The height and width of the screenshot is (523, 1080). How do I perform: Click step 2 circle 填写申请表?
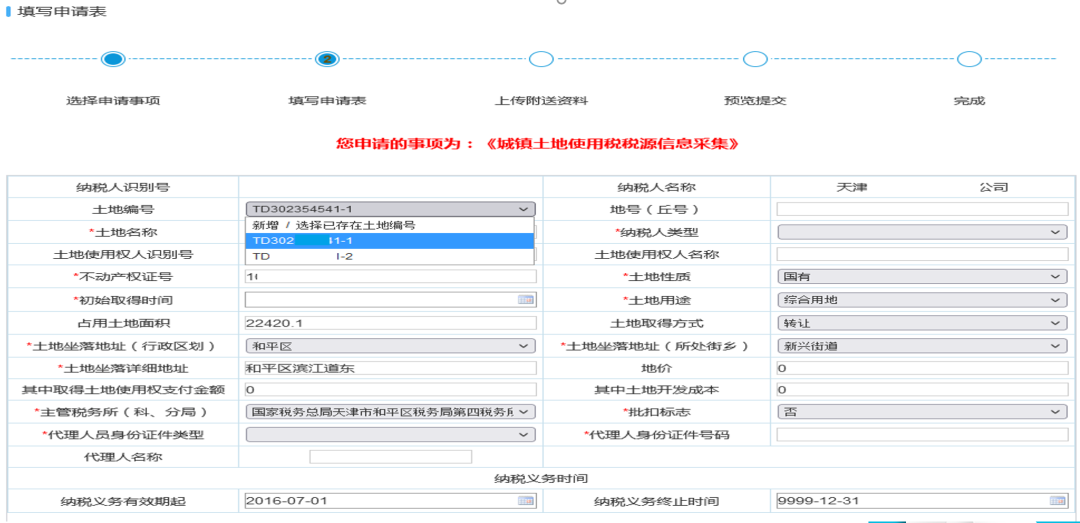pos(327,59)
